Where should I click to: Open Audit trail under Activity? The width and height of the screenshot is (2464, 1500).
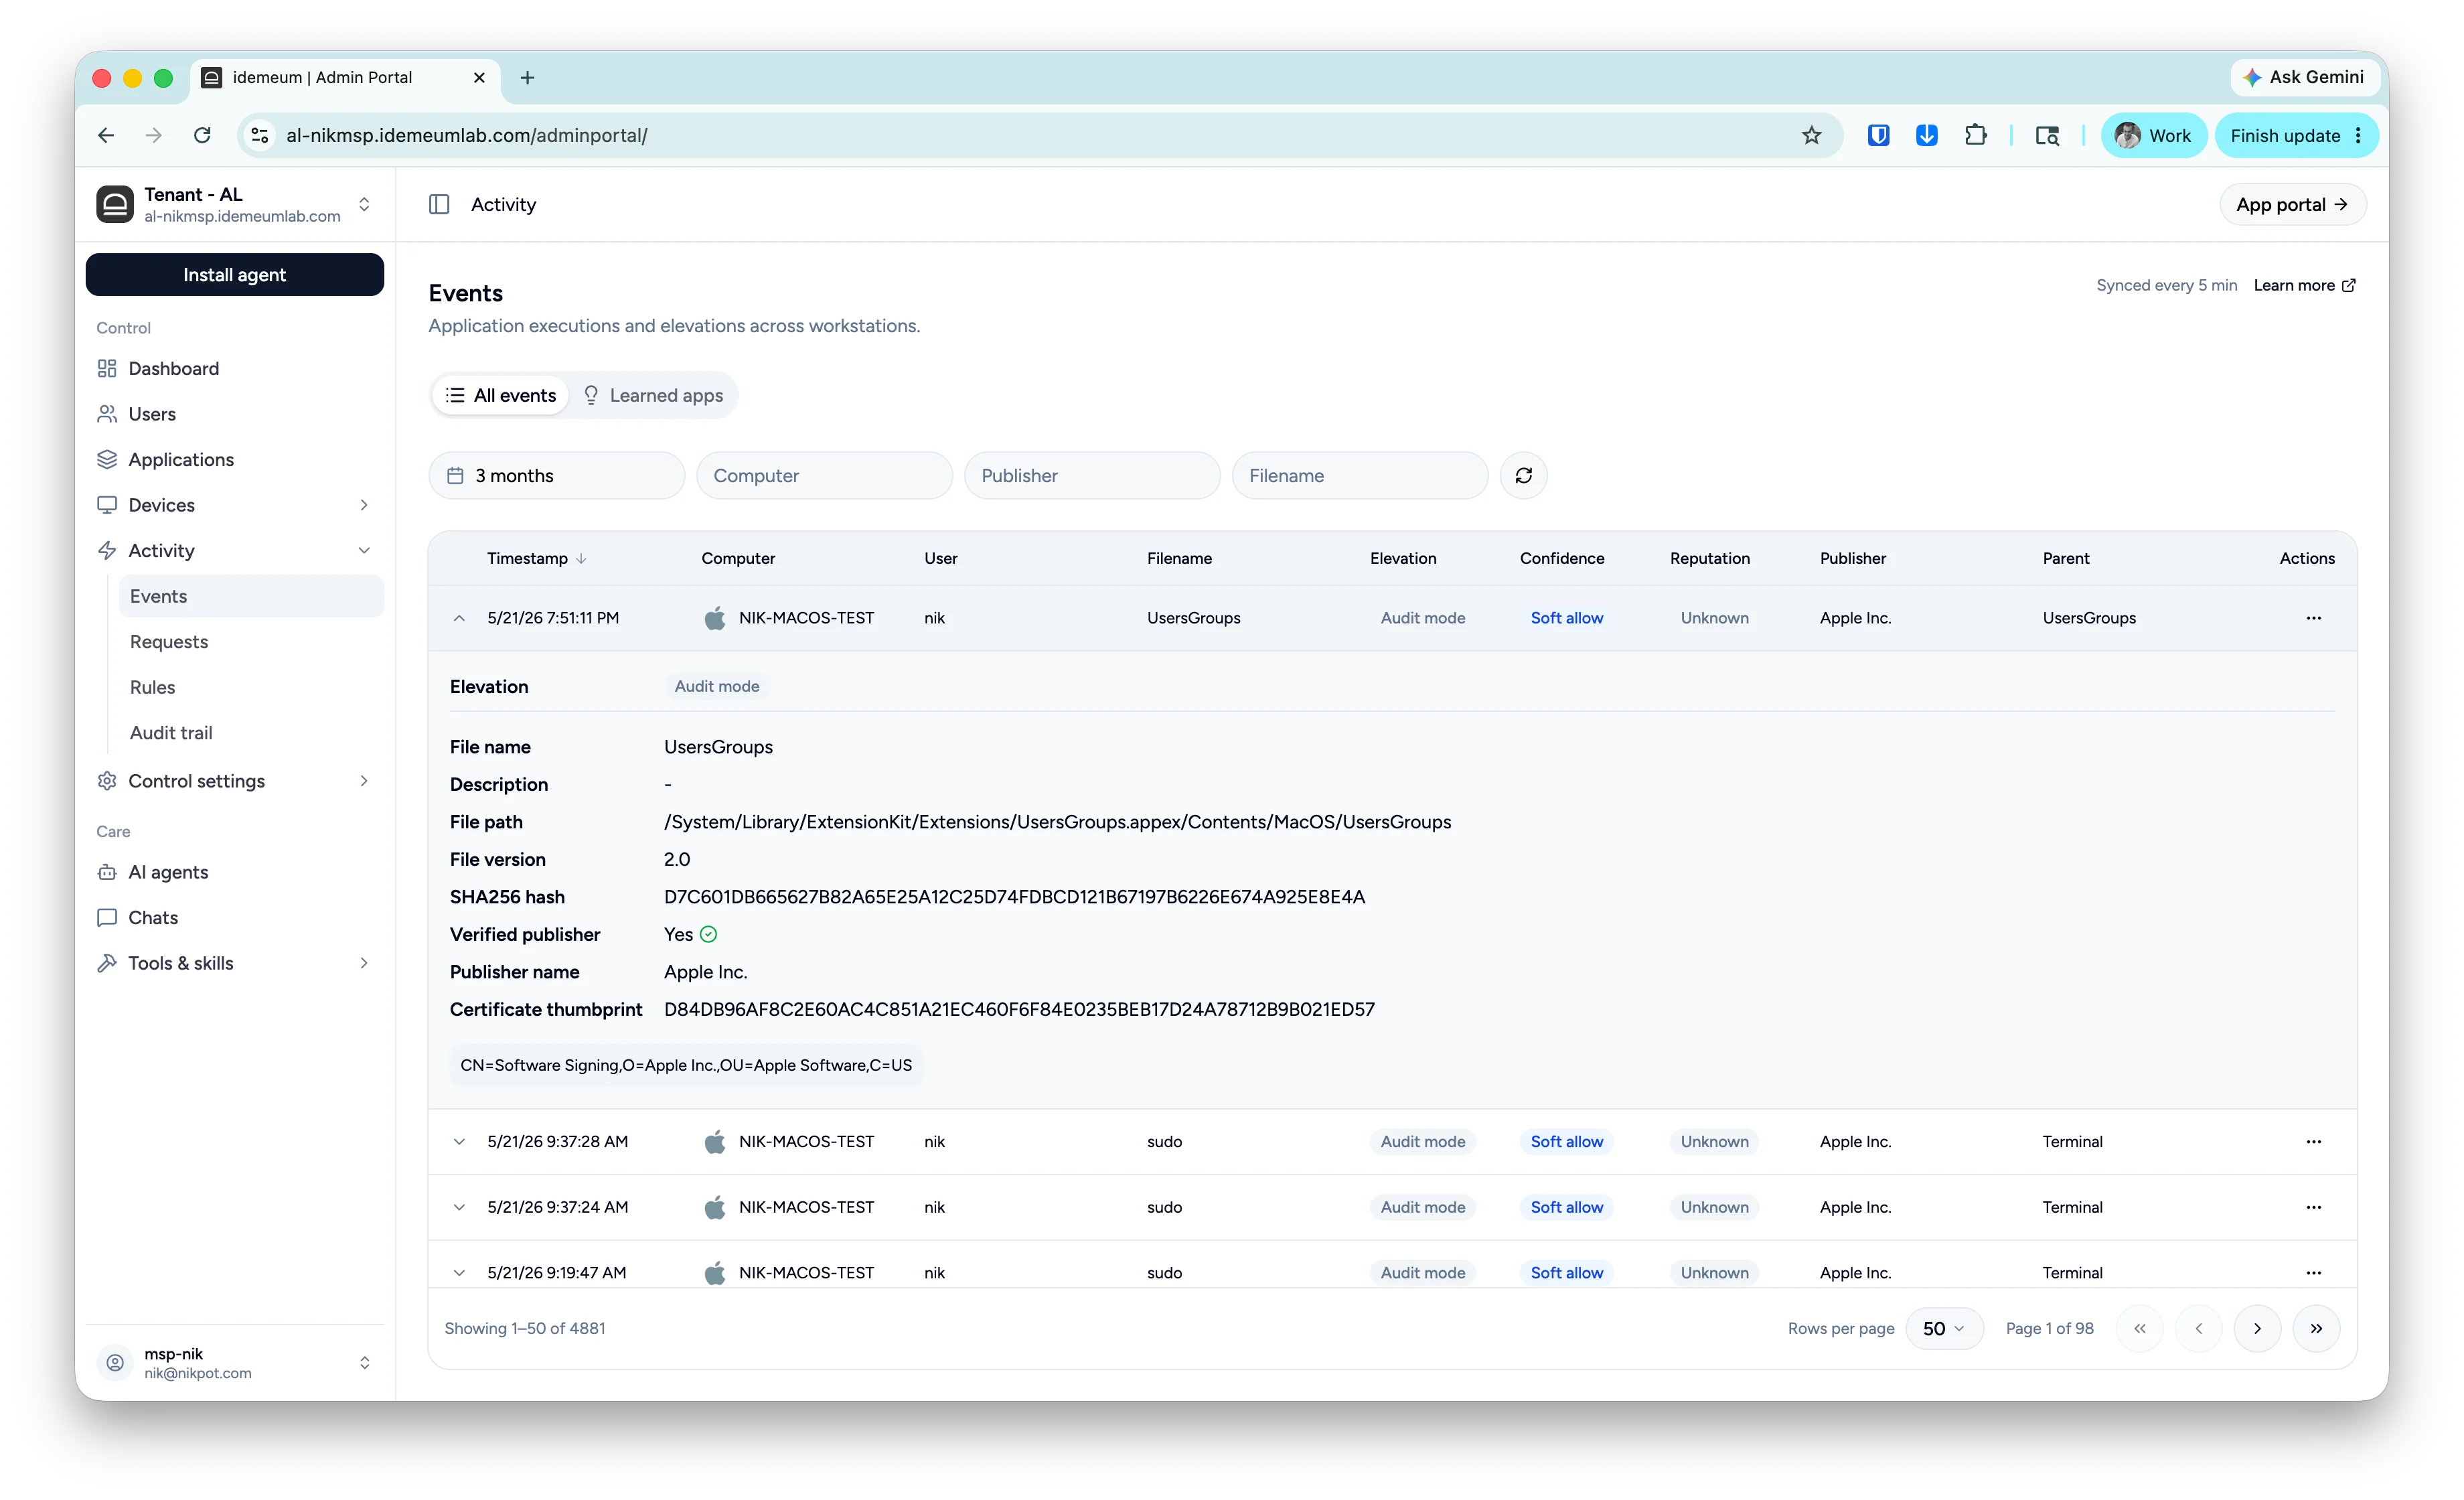251,732
